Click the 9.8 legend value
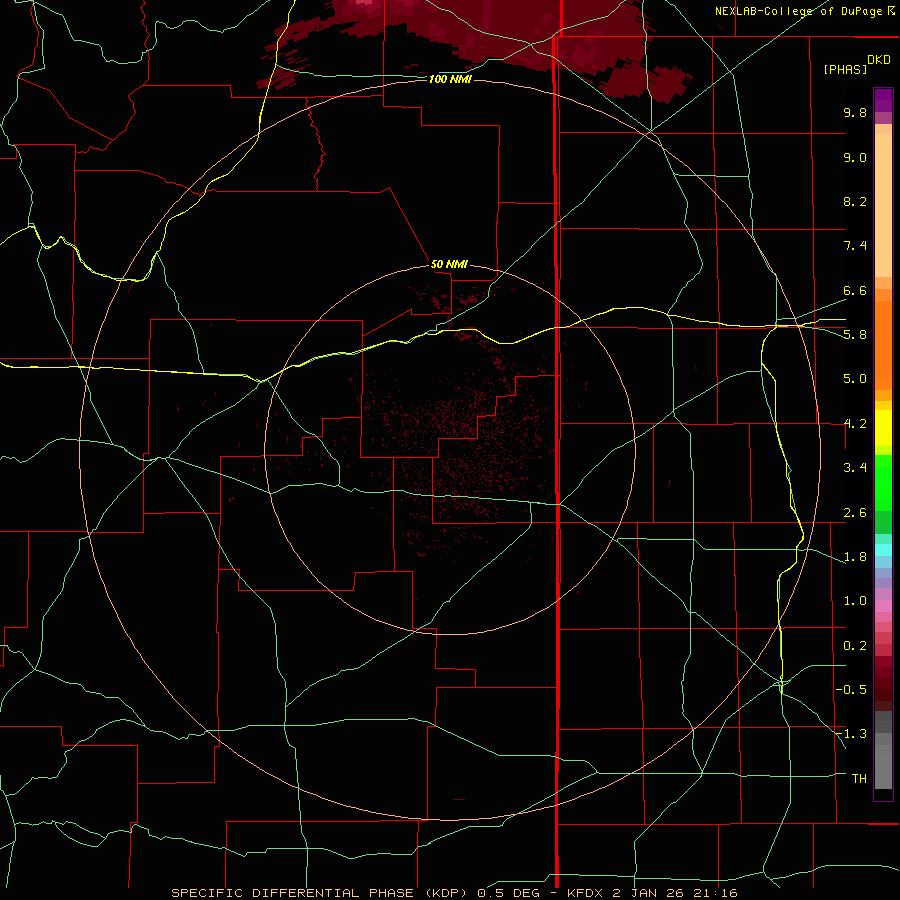 pos(855,112)
